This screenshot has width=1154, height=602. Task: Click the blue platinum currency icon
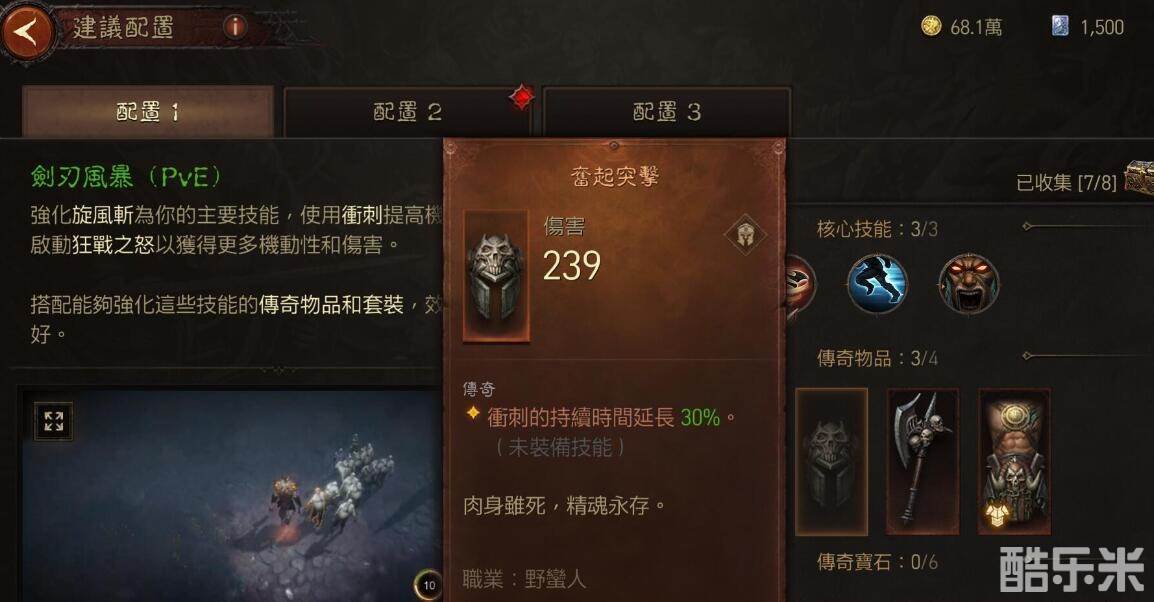[x=1060, y=26]
